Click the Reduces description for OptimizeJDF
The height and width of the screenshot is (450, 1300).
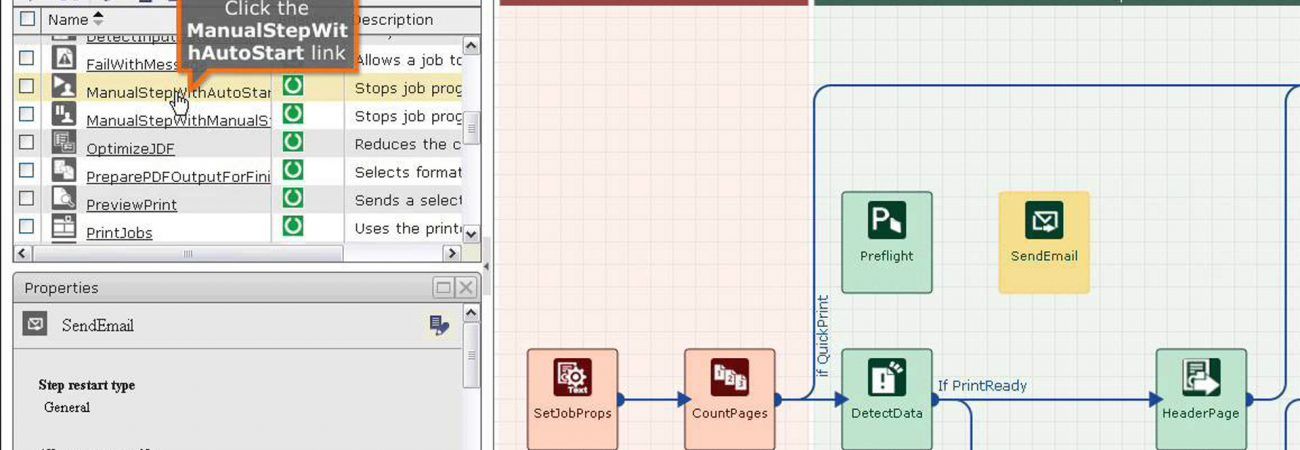408,144
